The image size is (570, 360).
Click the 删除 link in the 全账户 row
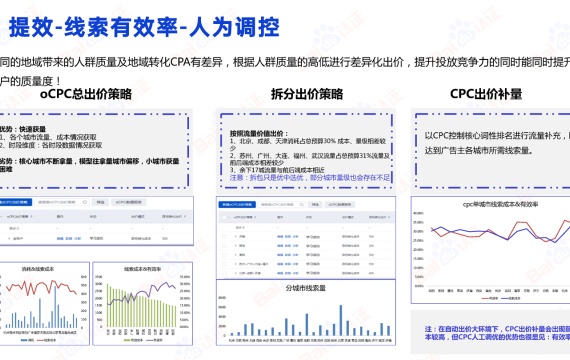(x=69, y=239)
